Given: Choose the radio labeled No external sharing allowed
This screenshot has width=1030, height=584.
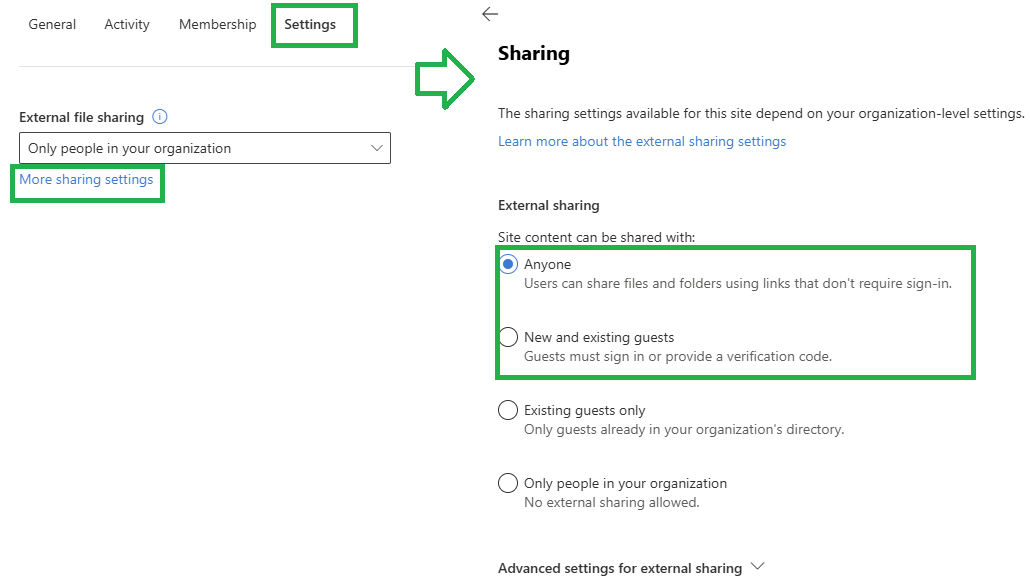Looking at the screenshot, I should pyautogui.click(x=508, y=483).
